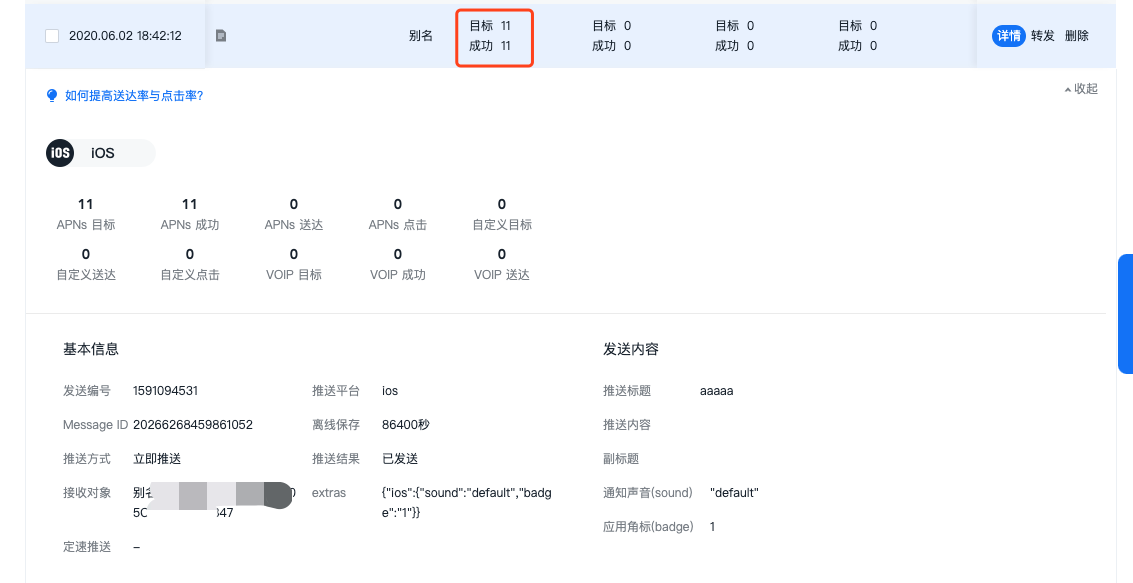
Task: Click the VOIP 目标 statistic
Action: point(294,264)
